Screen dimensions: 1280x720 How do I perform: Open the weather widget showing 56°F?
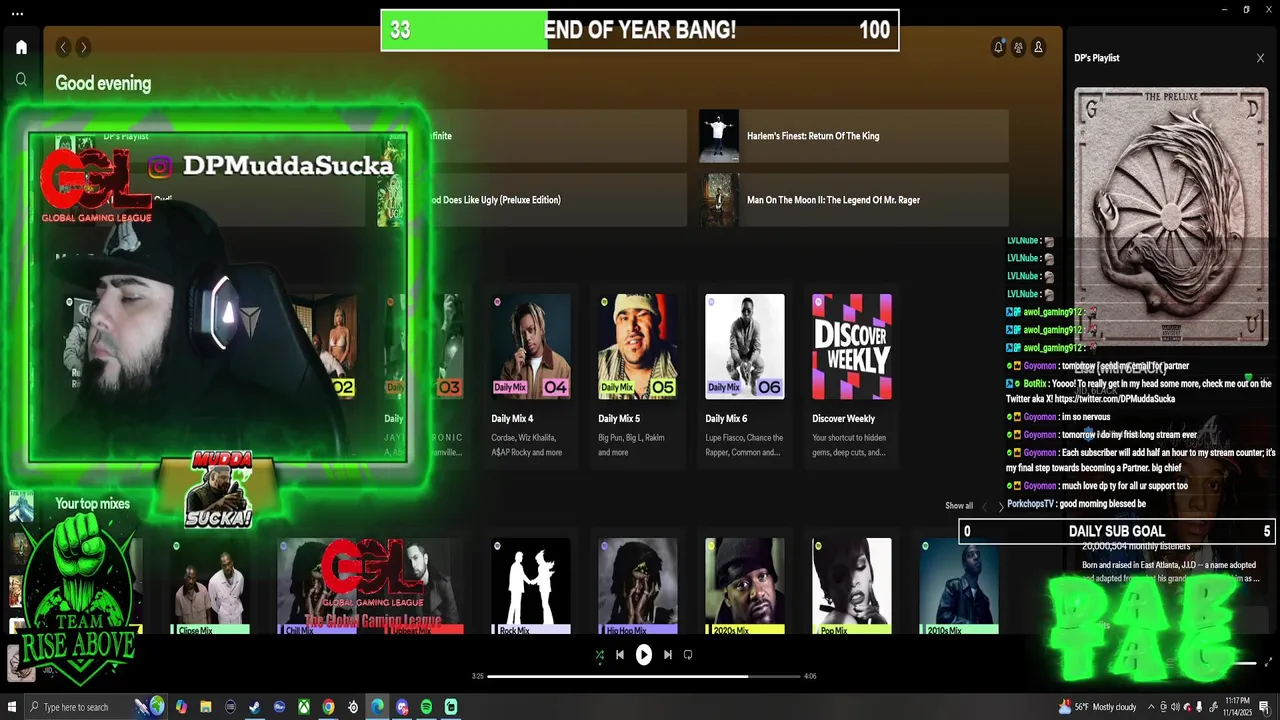[x=1097, y=707]
